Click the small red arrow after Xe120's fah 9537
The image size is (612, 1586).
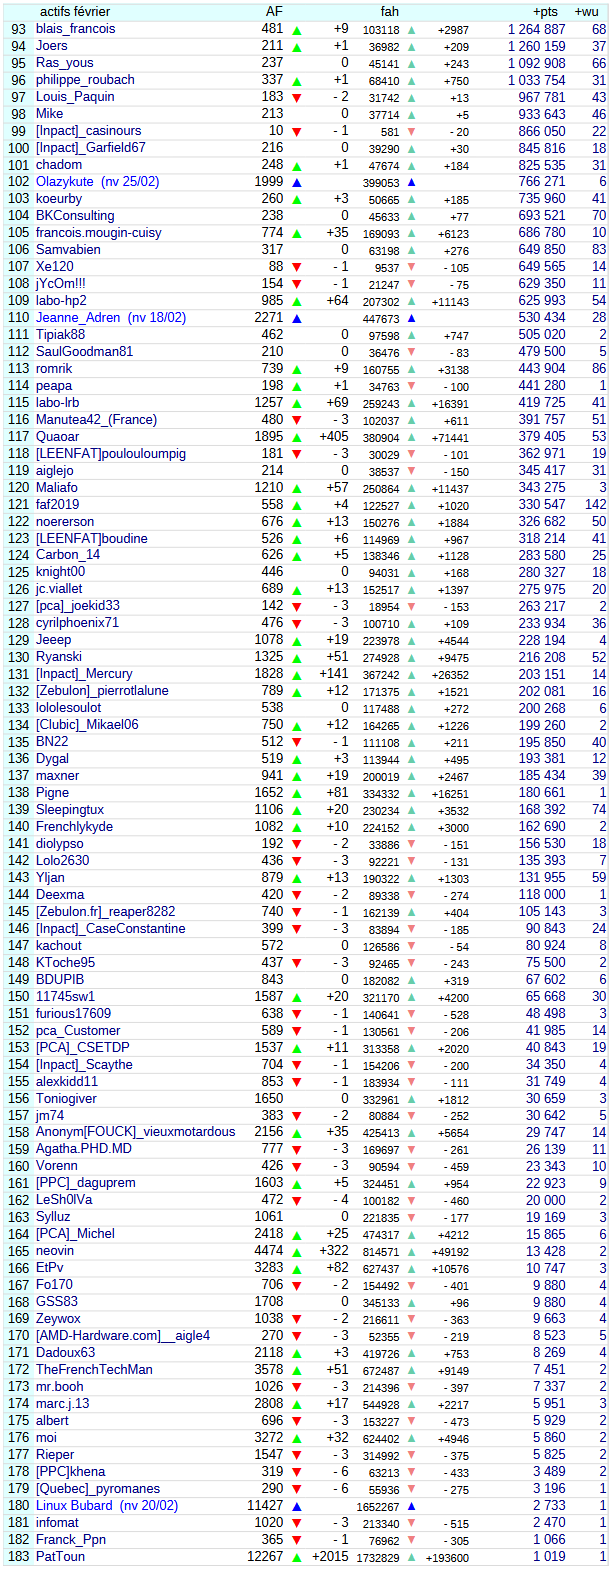[x=411, y=268]
